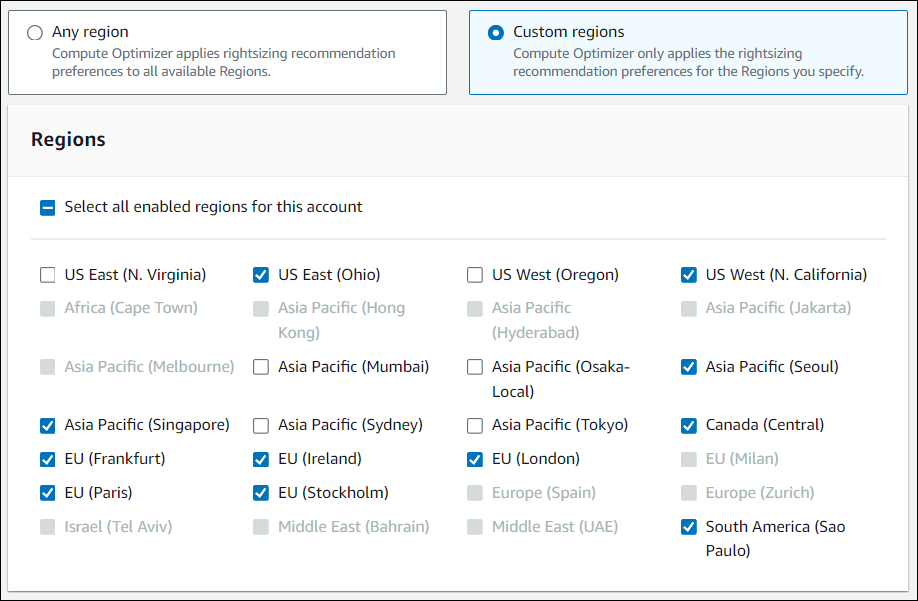
Task: Check Asia Pacific (Osaka-Local) region
Action: click(475, 367)
